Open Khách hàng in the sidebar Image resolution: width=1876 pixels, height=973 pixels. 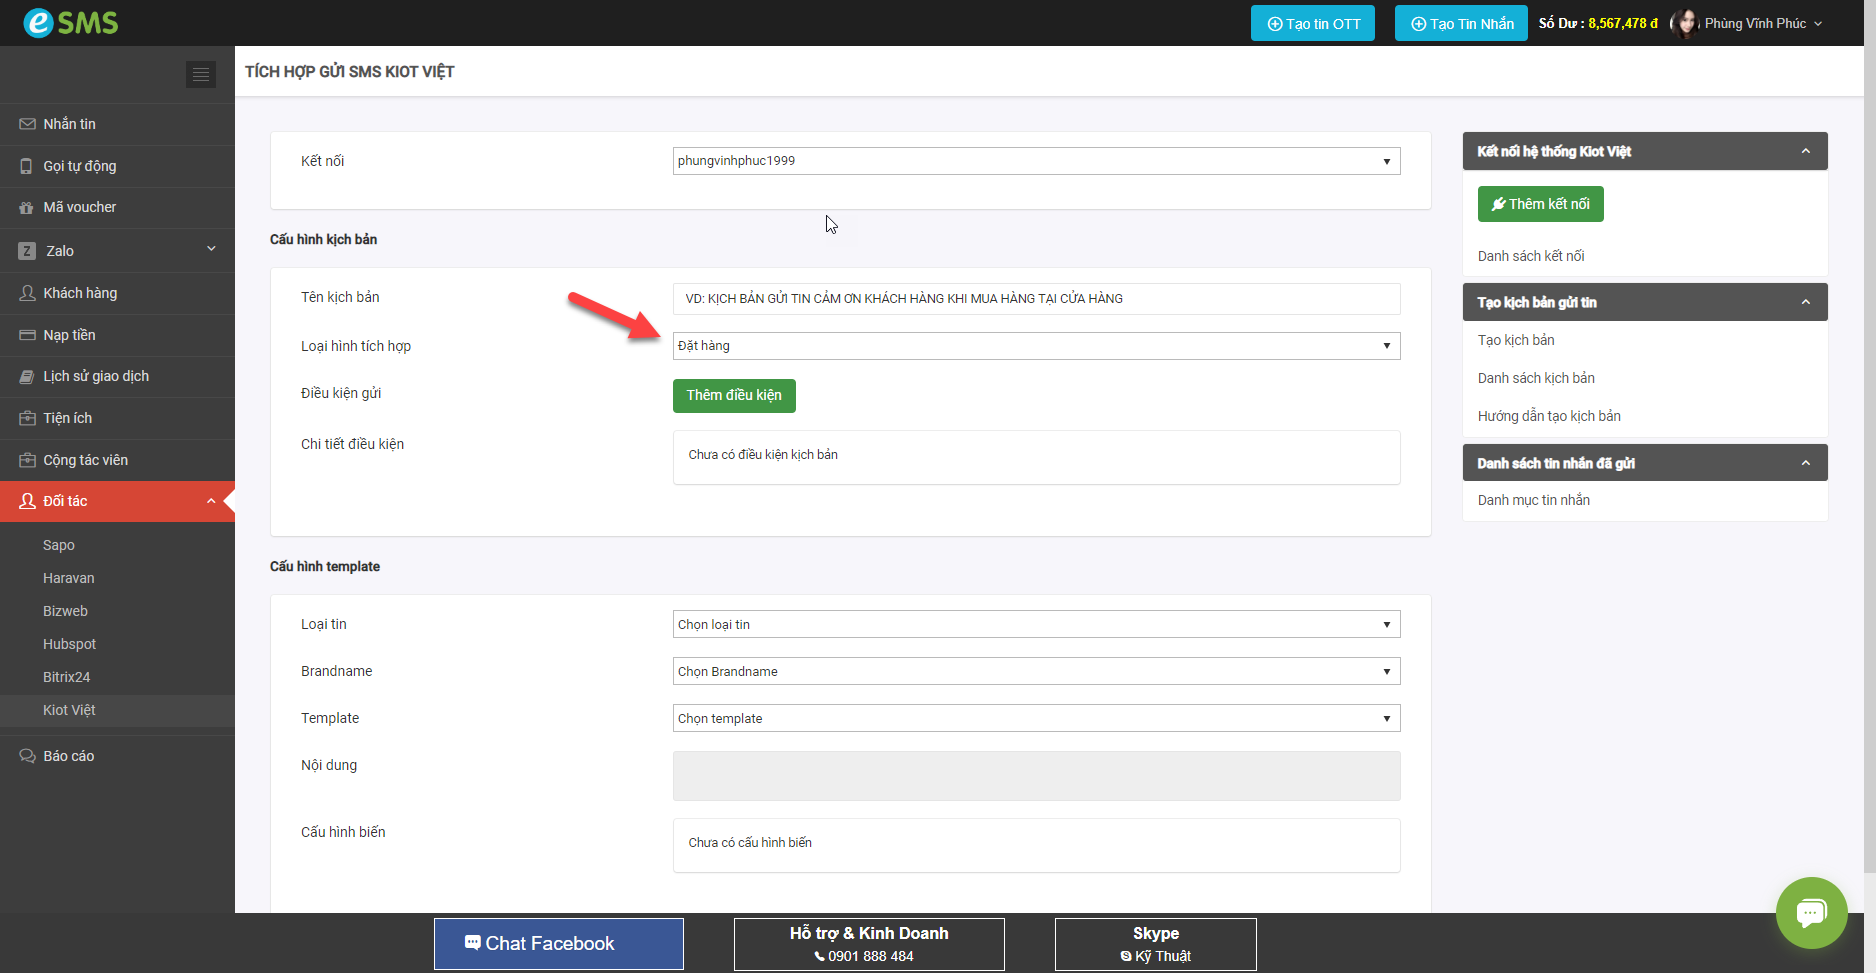pos(80,293)
